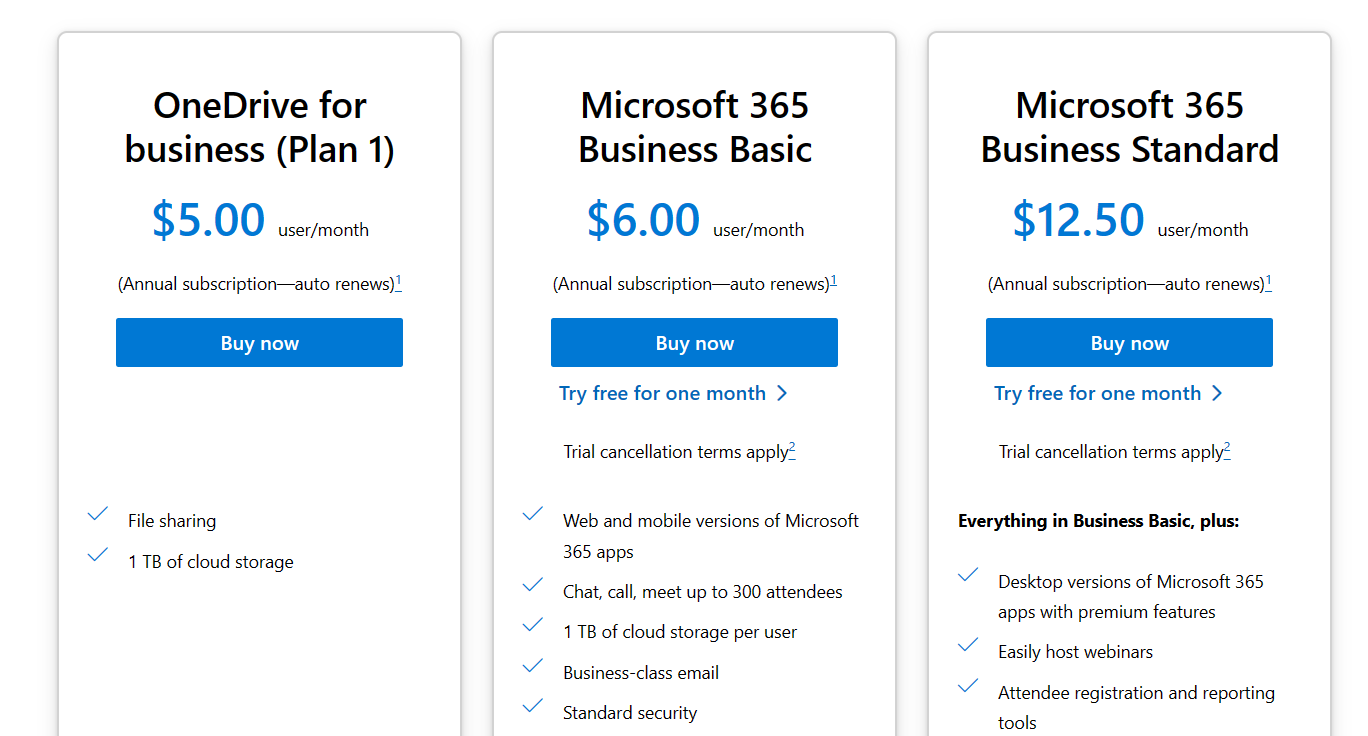
Task: Click the checkmark beside Standard security
Action: [x=533, y=705]
